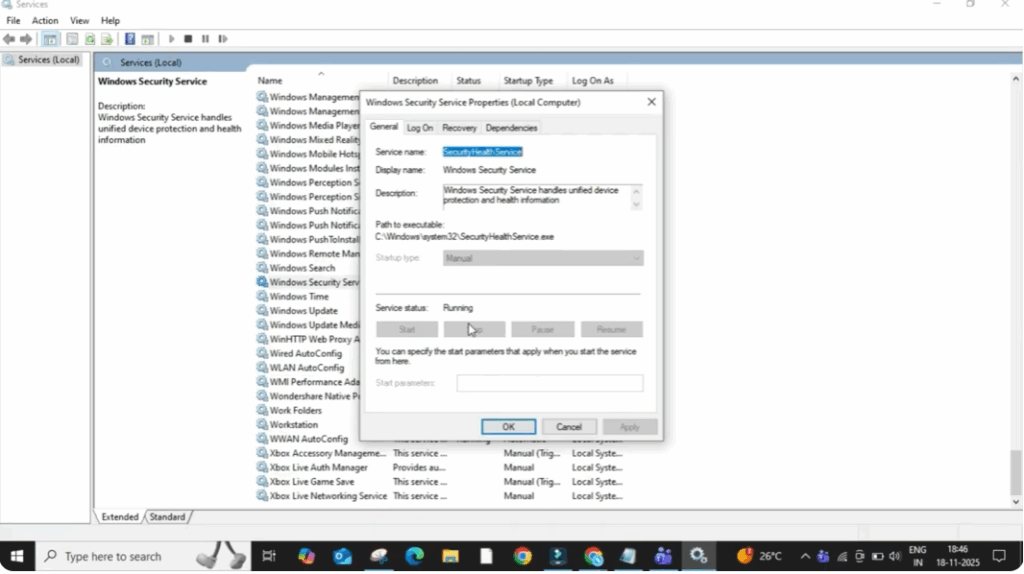Image resolution: width=1024 pixels, height=574 pixels.
Task: Click the Windows Start button
Action: 17,556
